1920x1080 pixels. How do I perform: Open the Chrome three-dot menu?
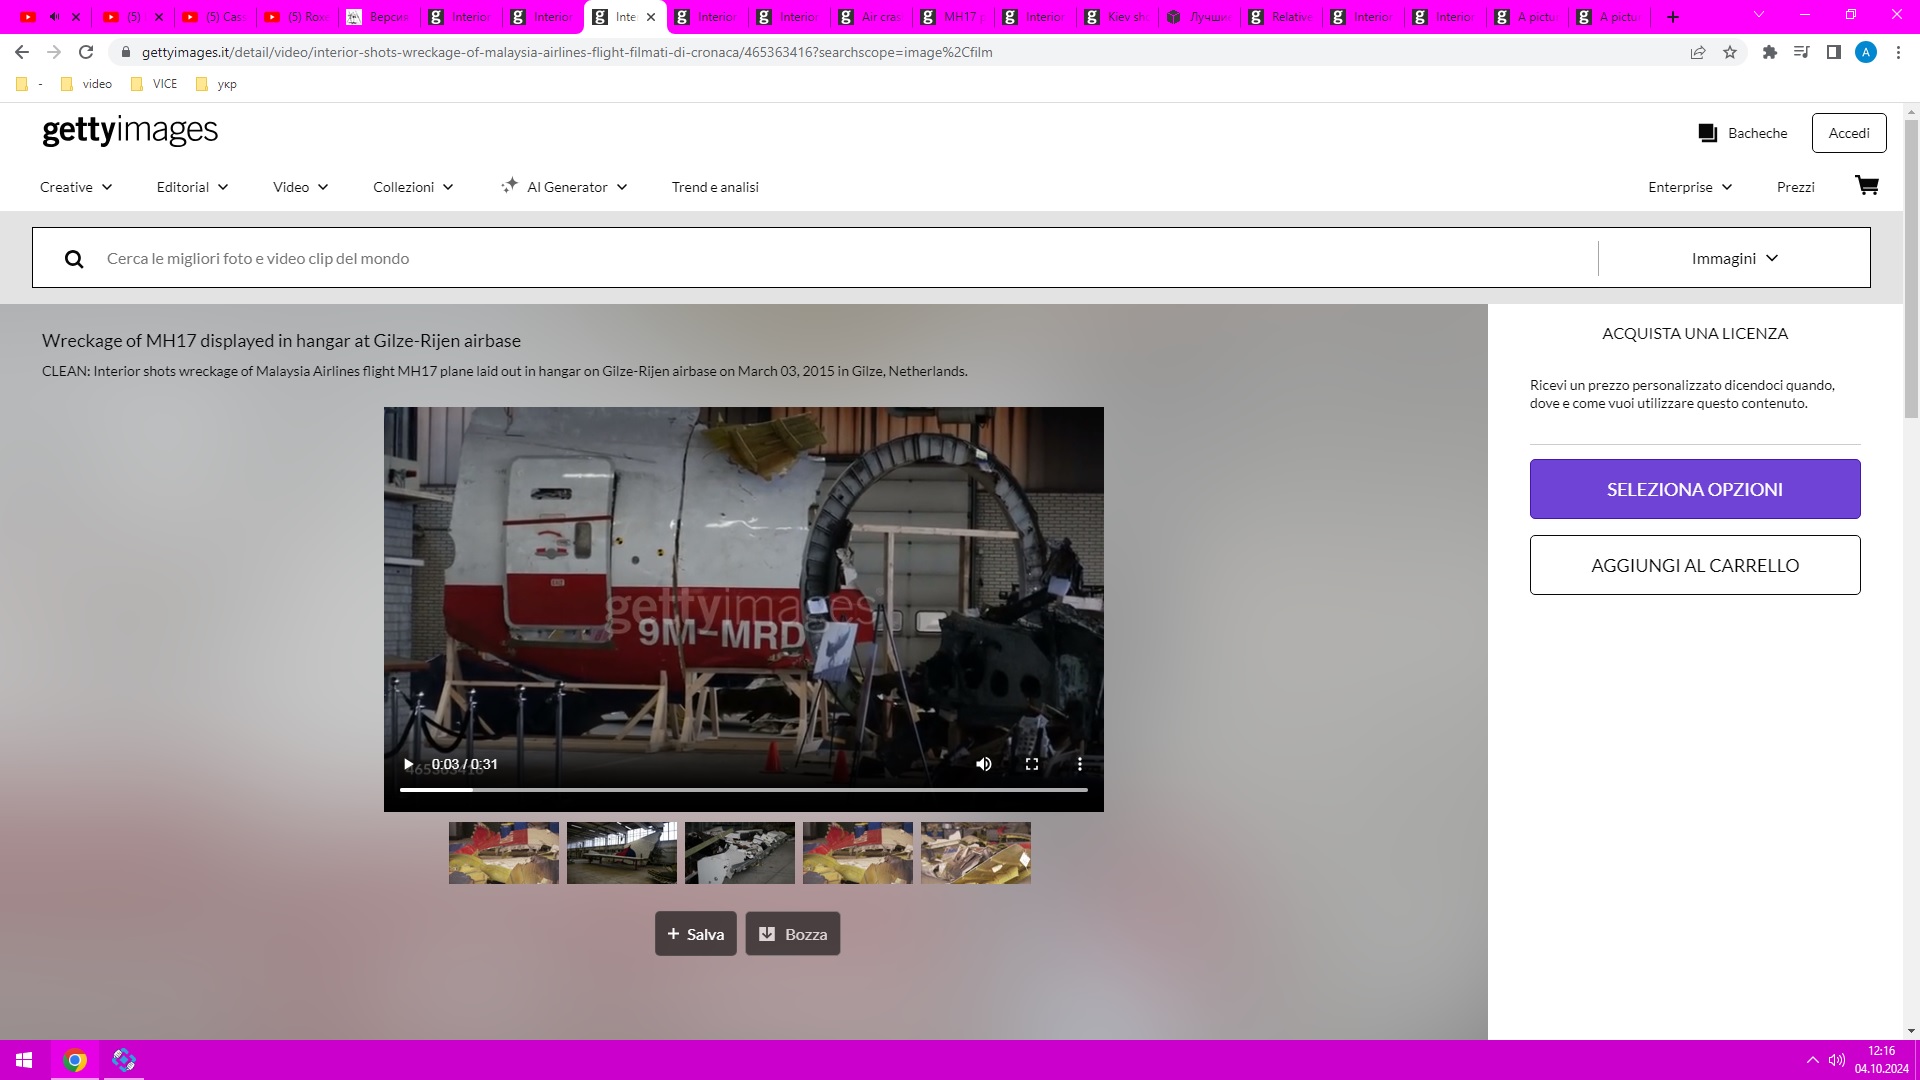[1898, 52]
